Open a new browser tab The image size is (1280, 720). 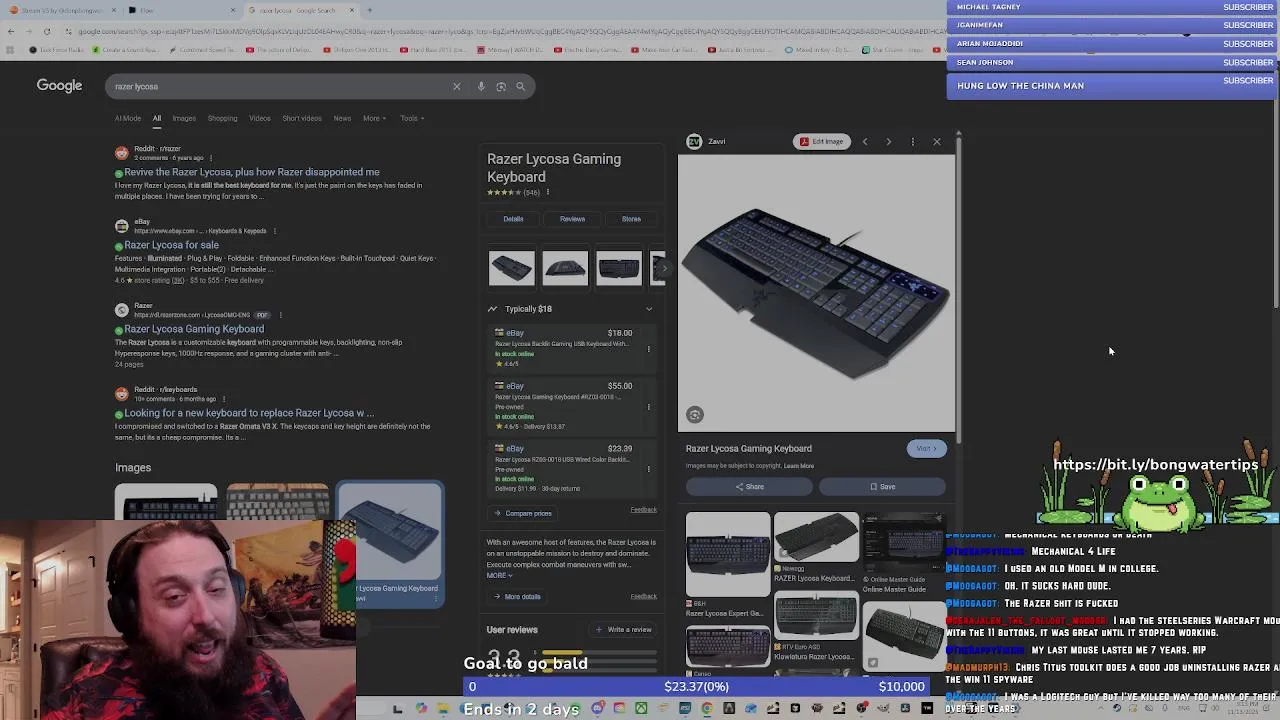(369, 10)
